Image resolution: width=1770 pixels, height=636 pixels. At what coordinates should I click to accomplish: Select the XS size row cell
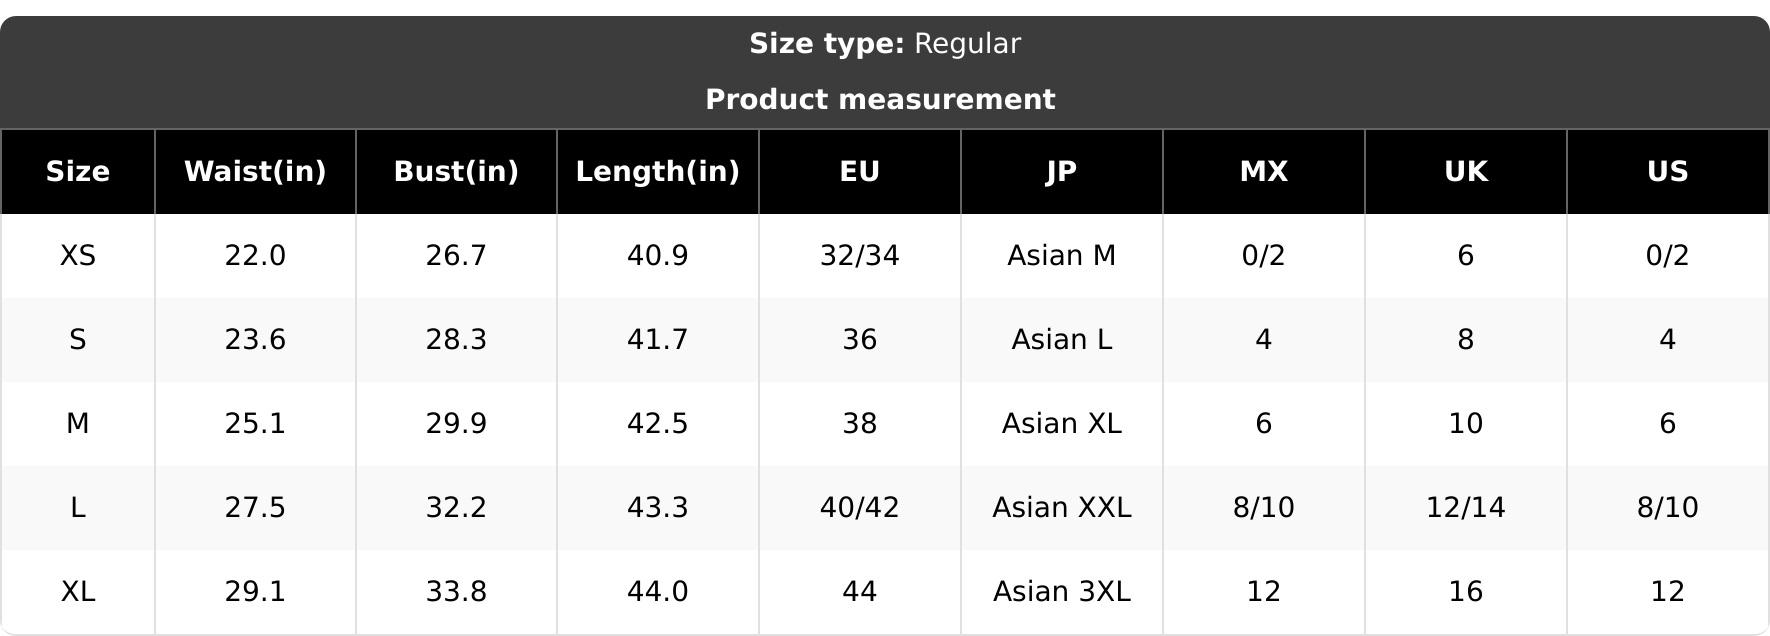point(78,256)
